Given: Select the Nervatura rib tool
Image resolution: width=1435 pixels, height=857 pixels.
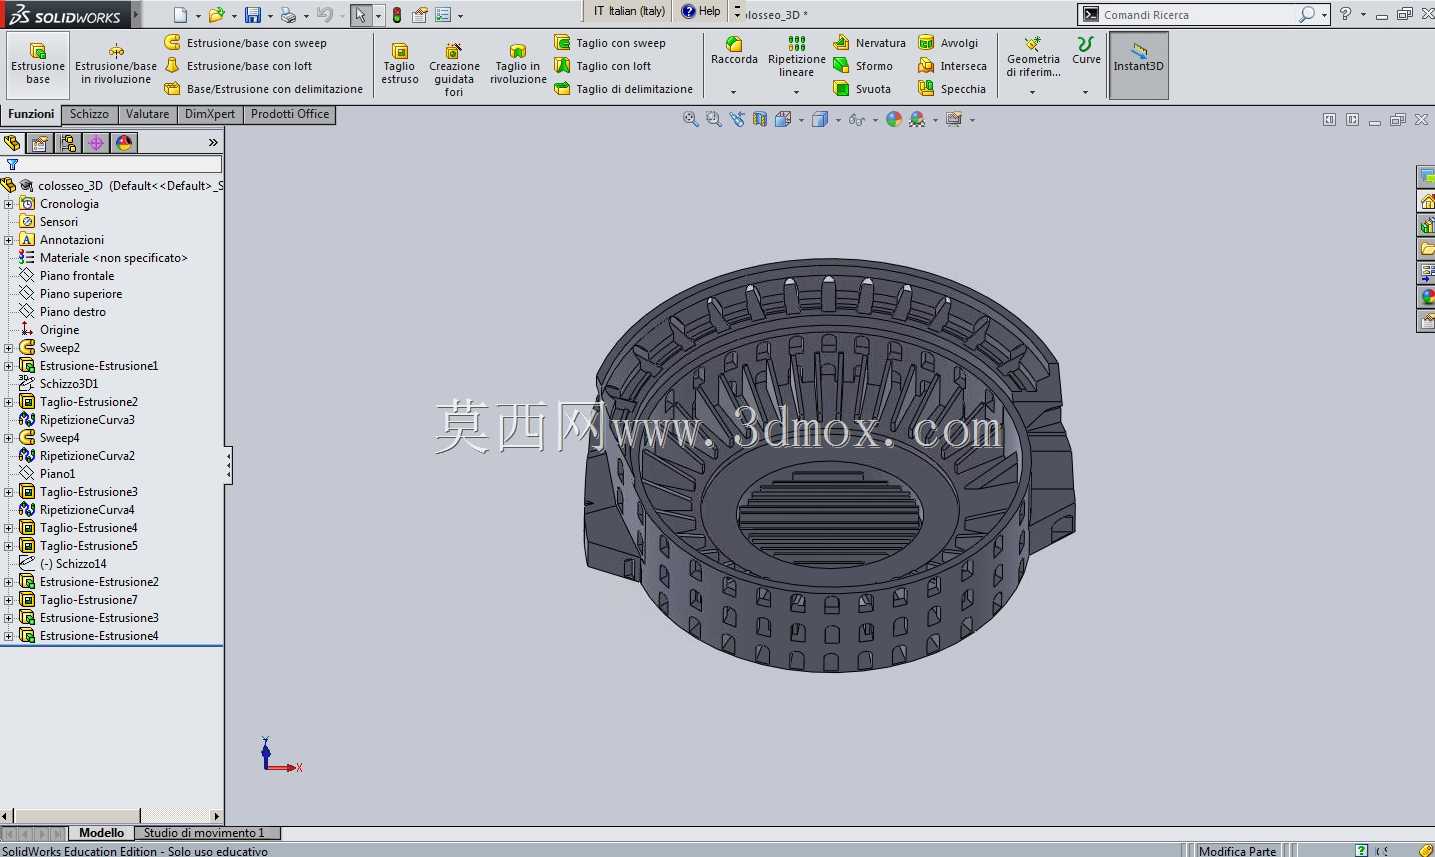Looking at the screenshot, I should pos(870,43).
